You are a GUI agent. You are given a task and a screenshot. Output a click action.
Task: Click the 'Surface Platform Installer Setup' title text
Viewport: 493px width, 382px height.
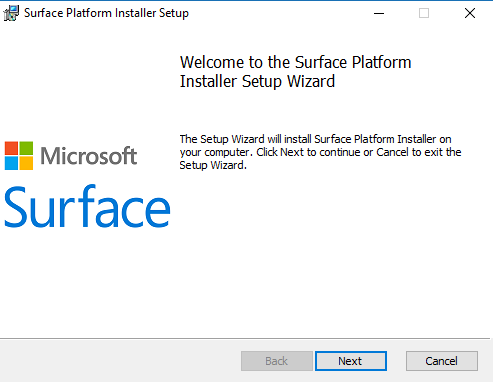coord(106,13)
